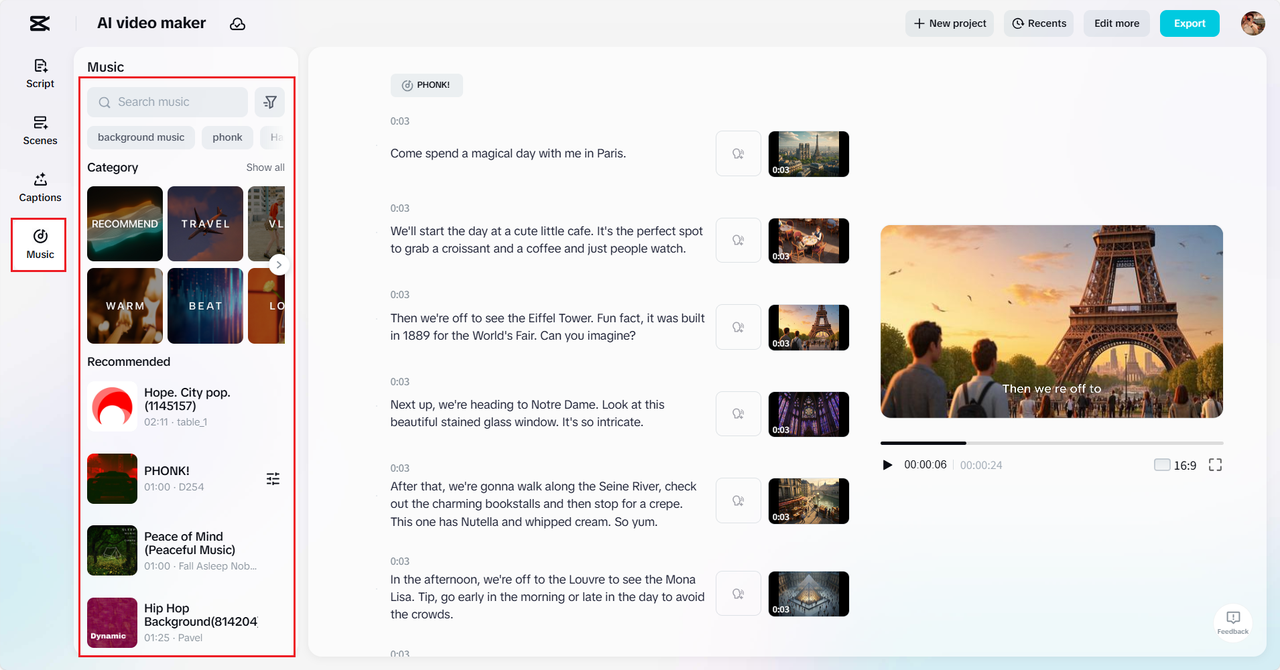
Task: Click the Export button
Action: (x=1190, y=23)
